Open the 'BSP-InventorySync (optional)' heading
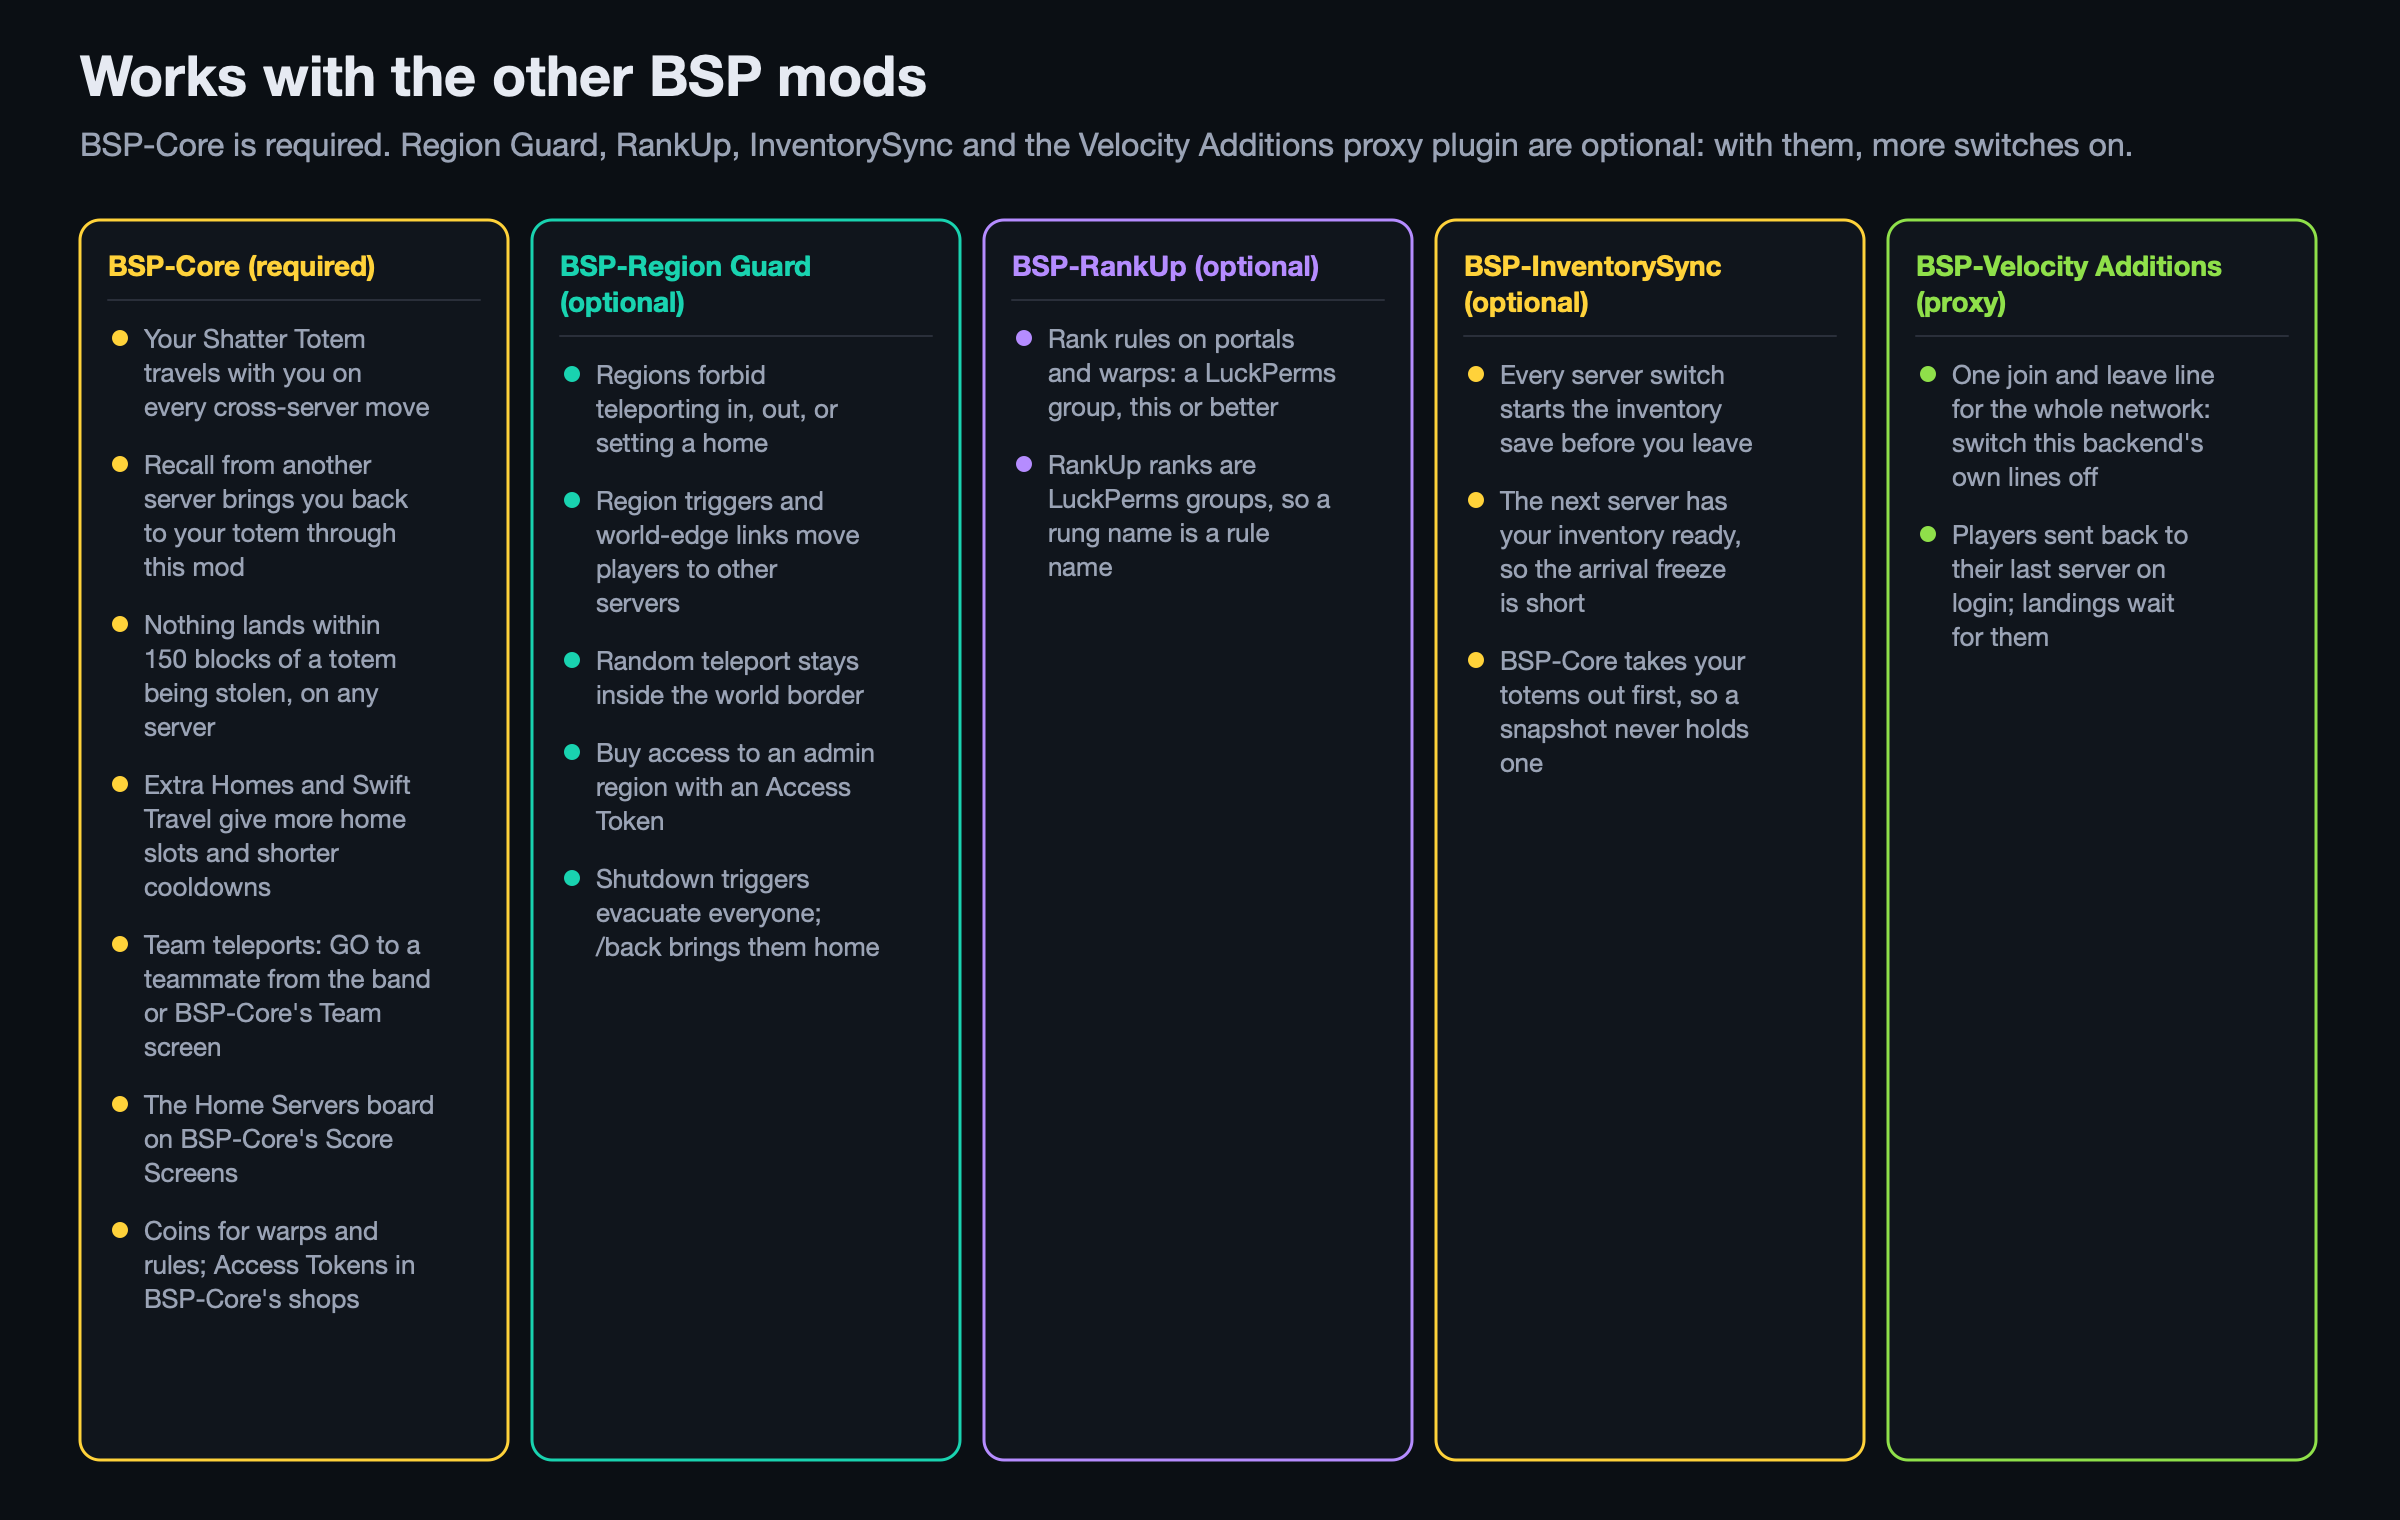 1592,284
